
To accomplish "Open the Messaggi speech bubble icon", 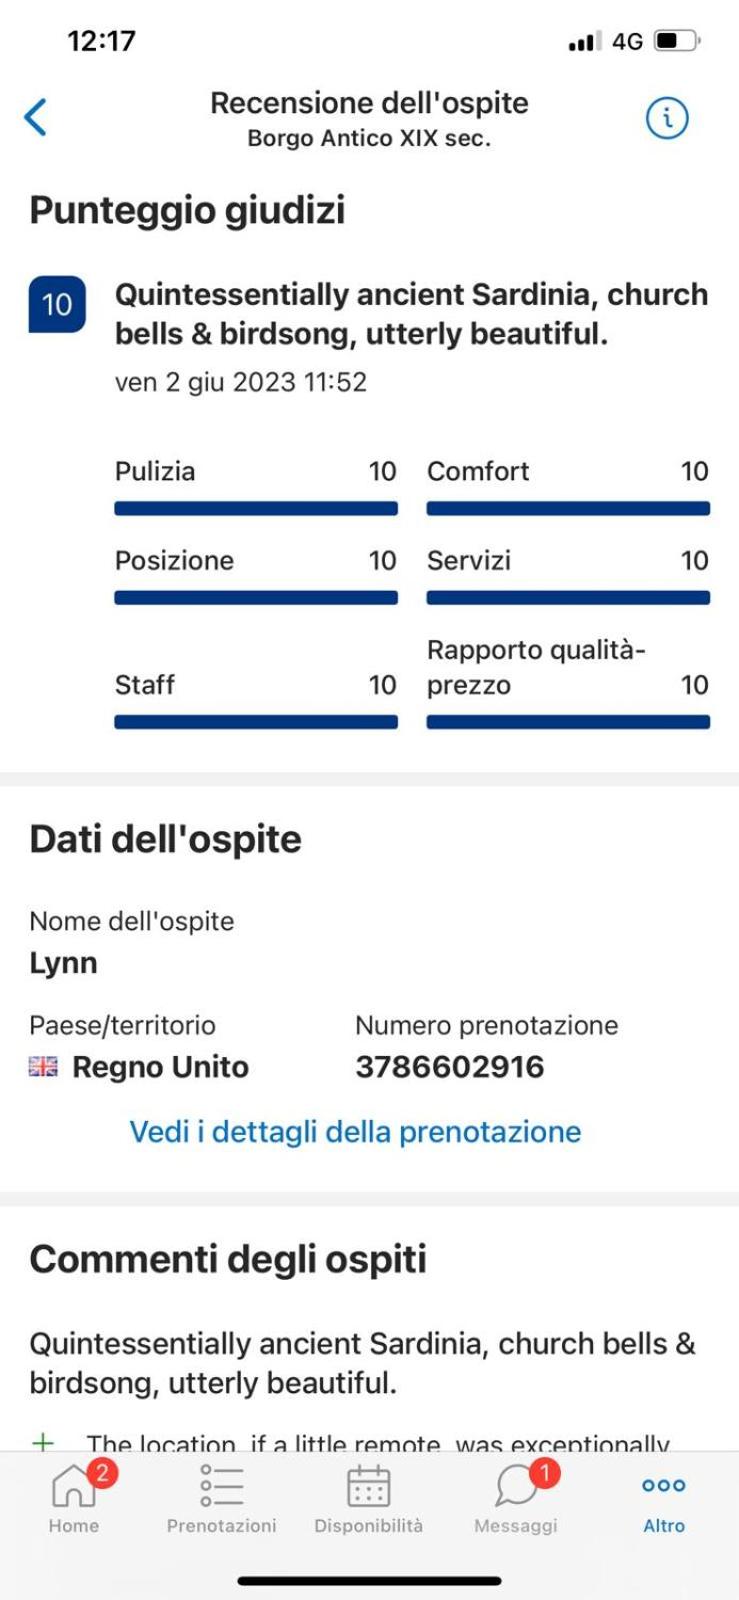I will point(516,1485).
